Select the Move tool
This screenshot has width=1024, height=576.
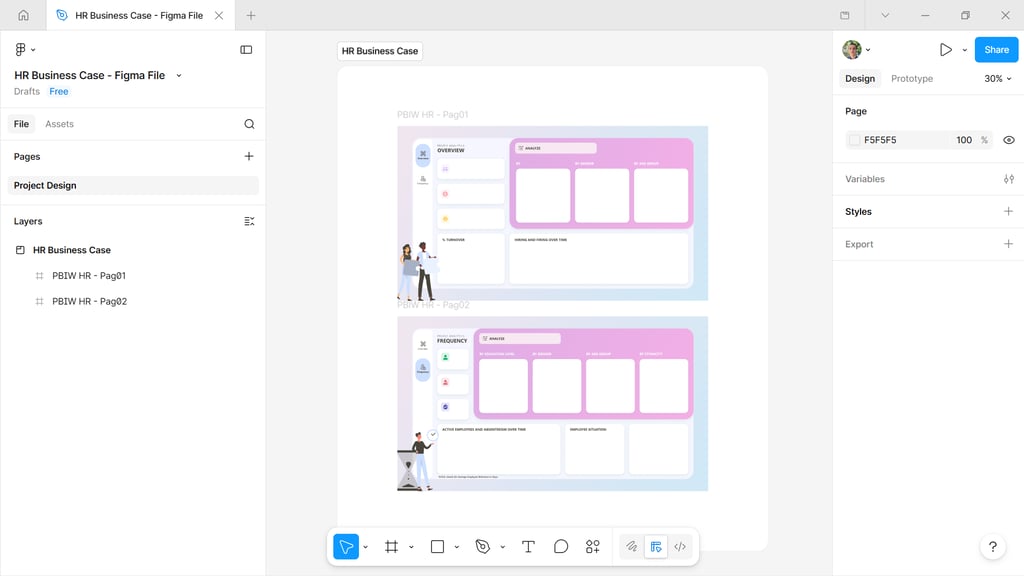click(344, 546)
